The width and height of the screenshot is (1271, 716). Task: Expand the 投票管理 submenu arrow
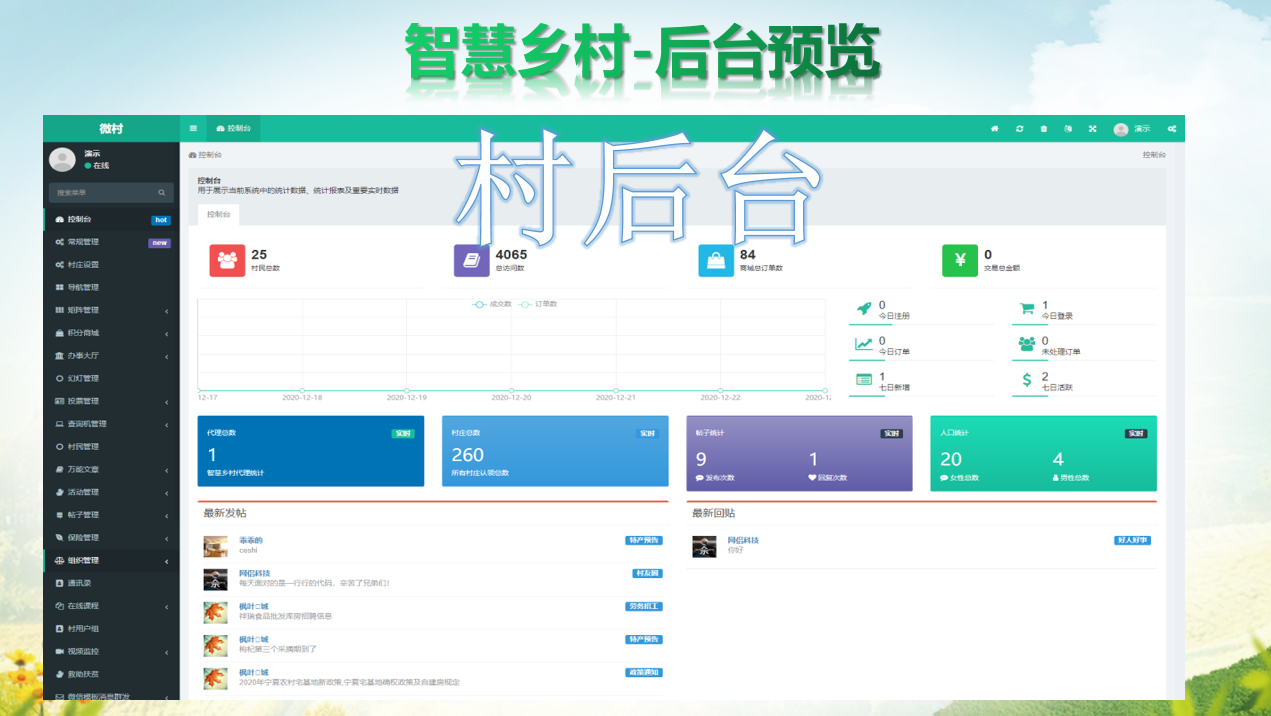click(x=167, y=402)
